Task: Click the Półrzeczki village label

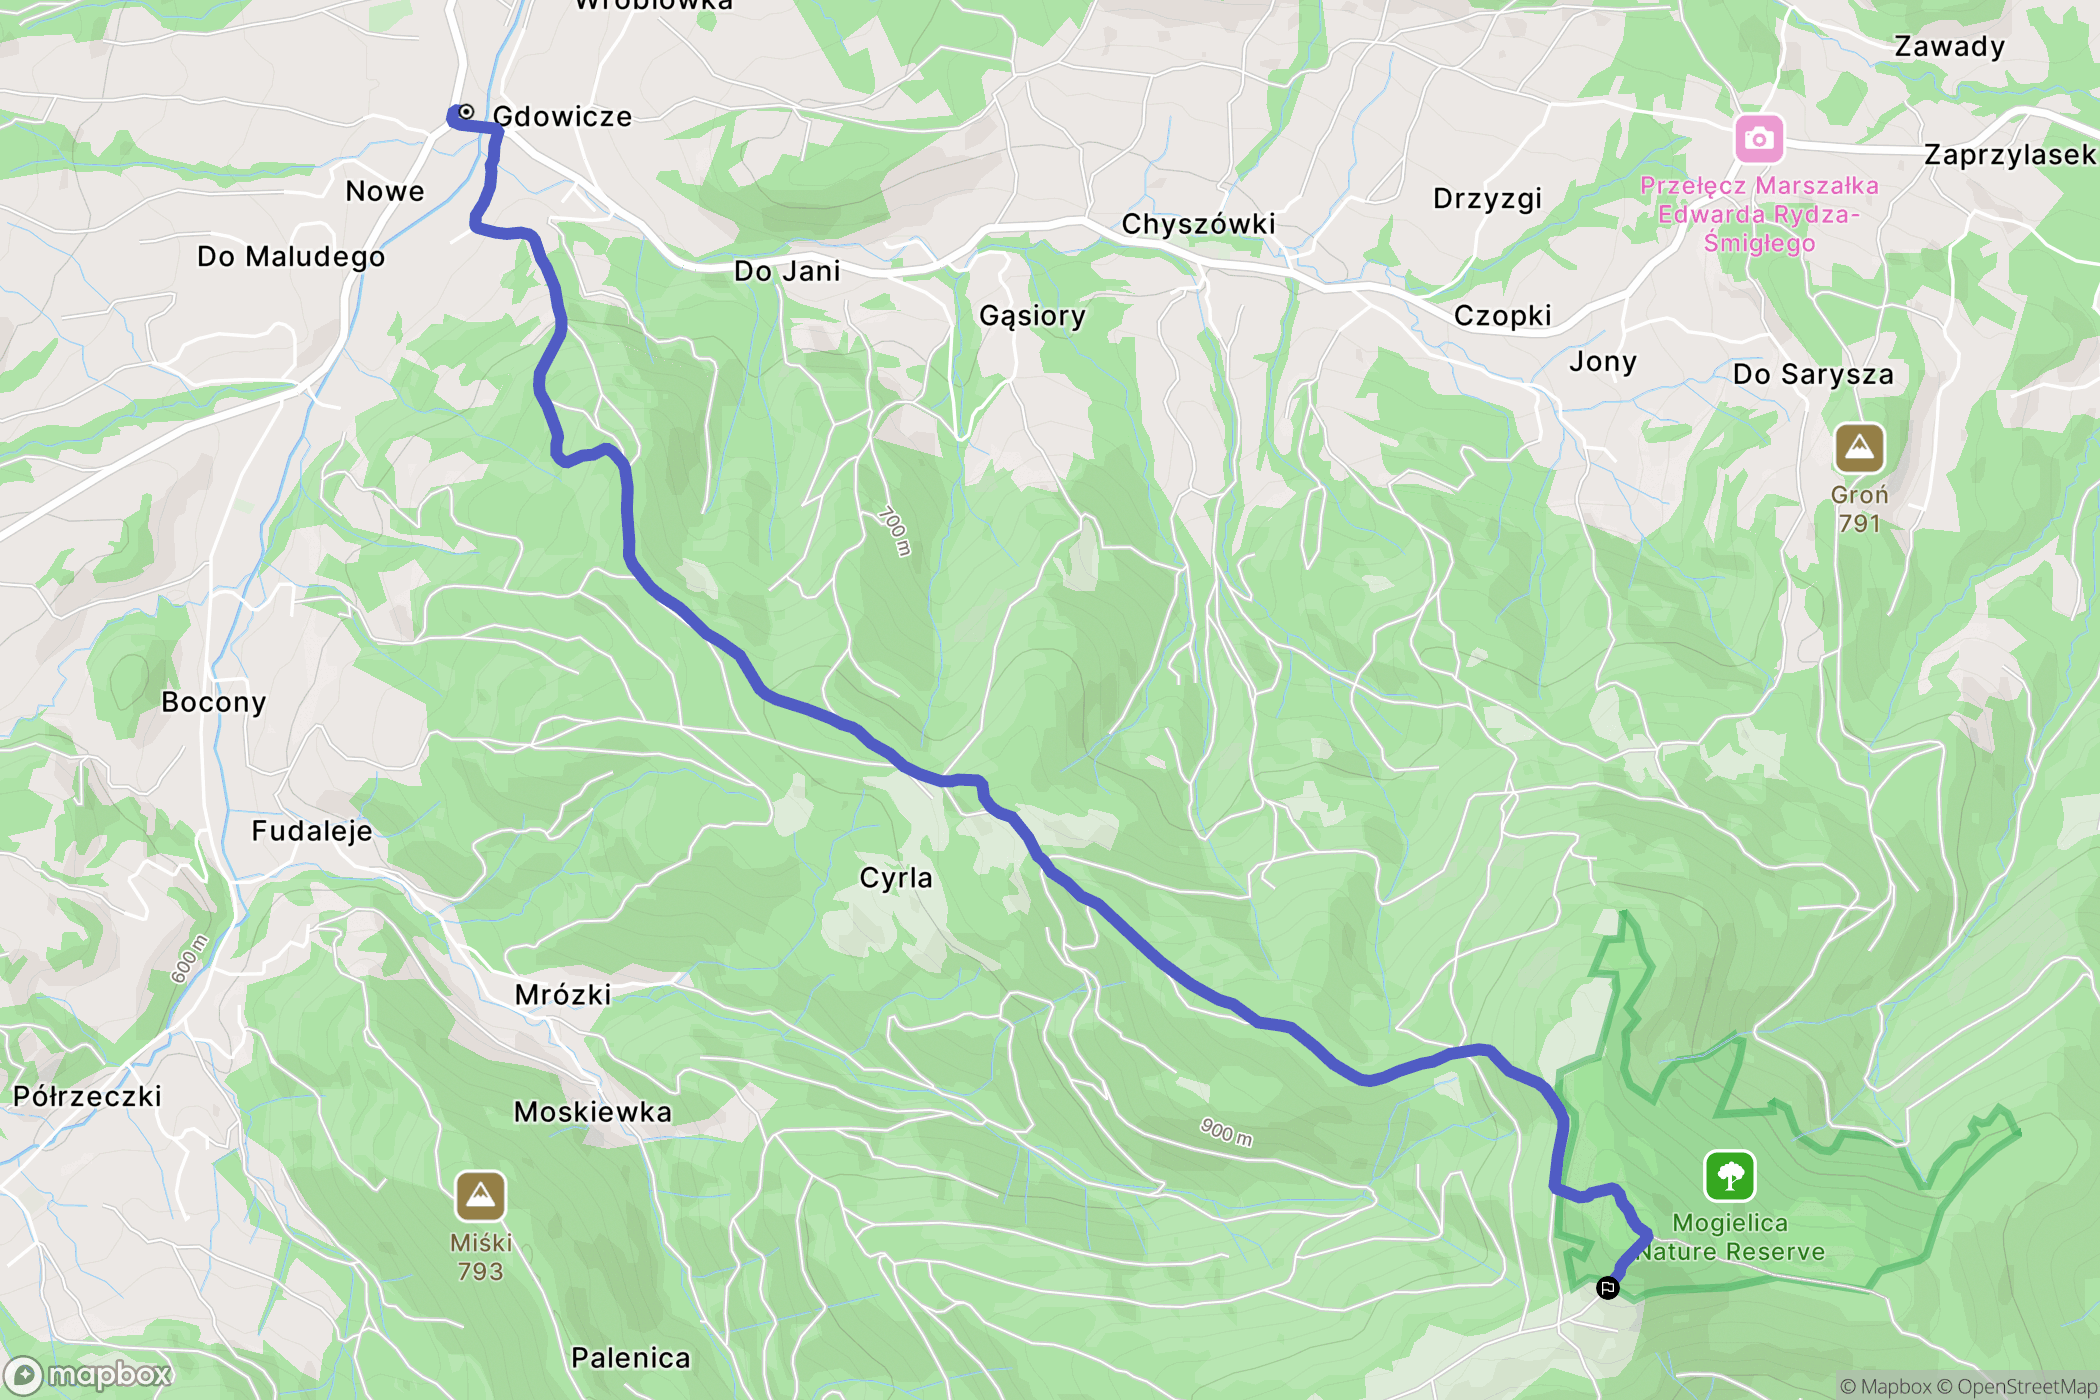Action: [87, 1096]
